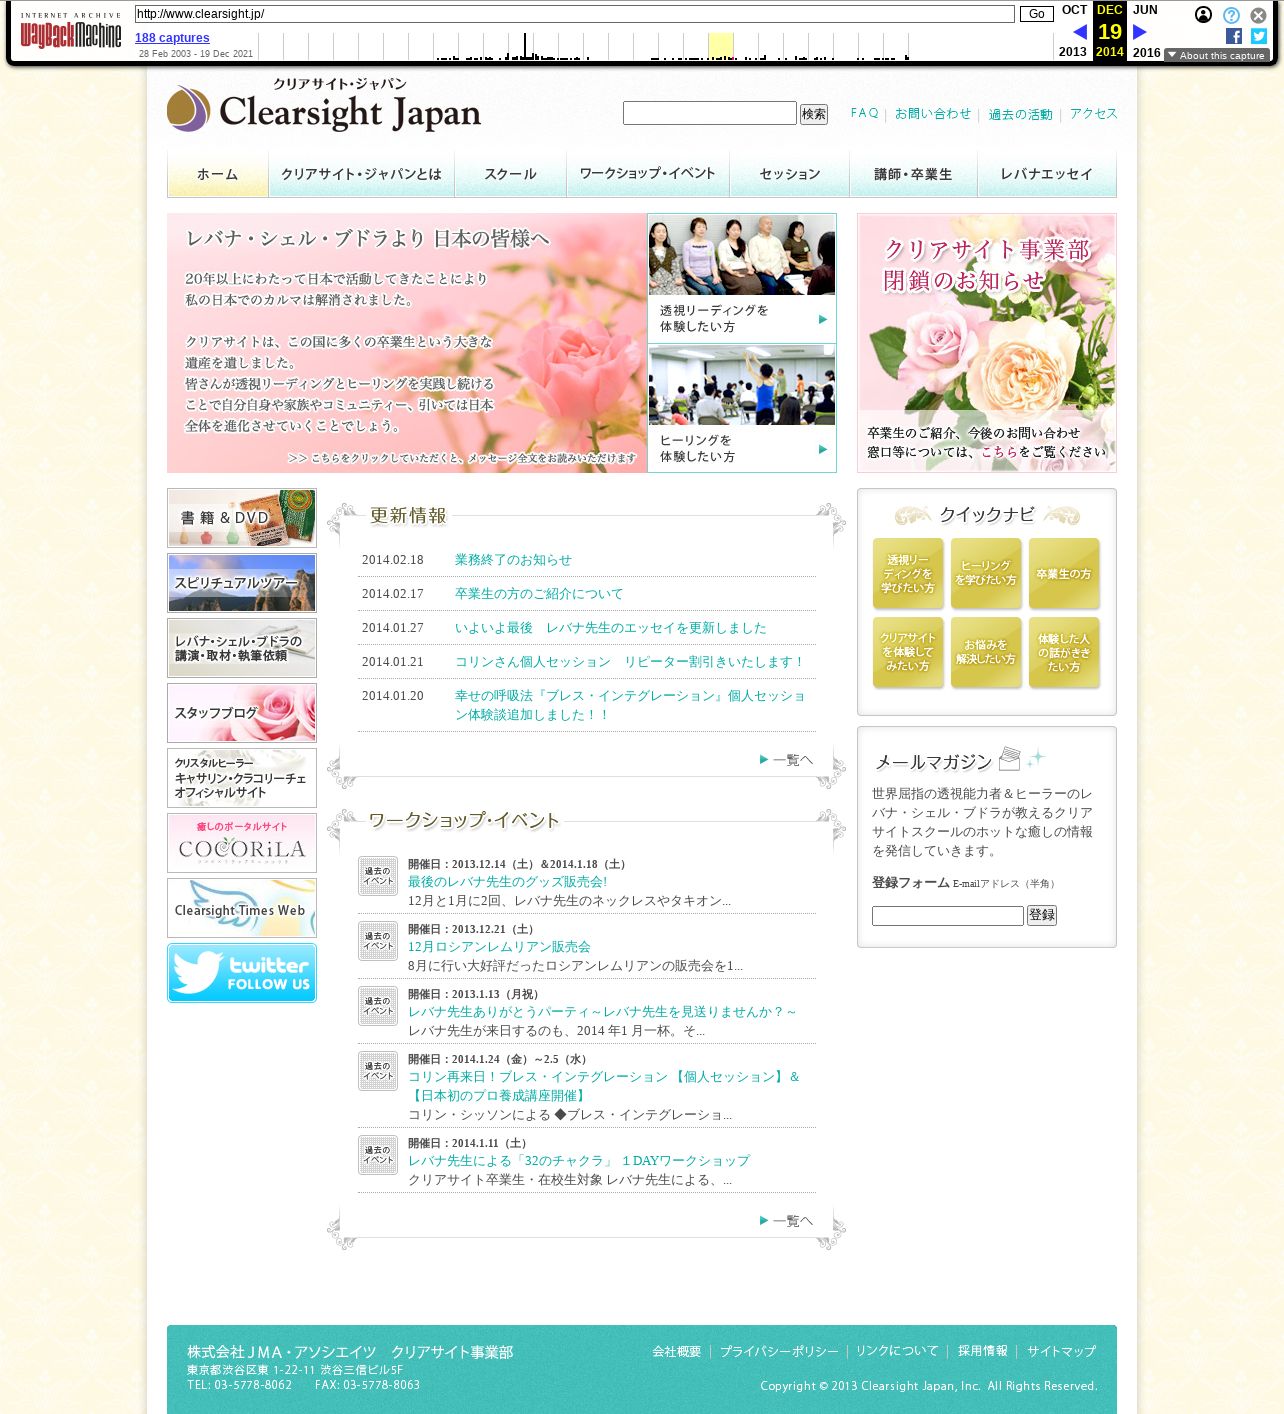Viewport: 1284px width, 1414px height.
Task: Open レバナ先生のエッセイを更新しました link
Action: pos(611,628)
